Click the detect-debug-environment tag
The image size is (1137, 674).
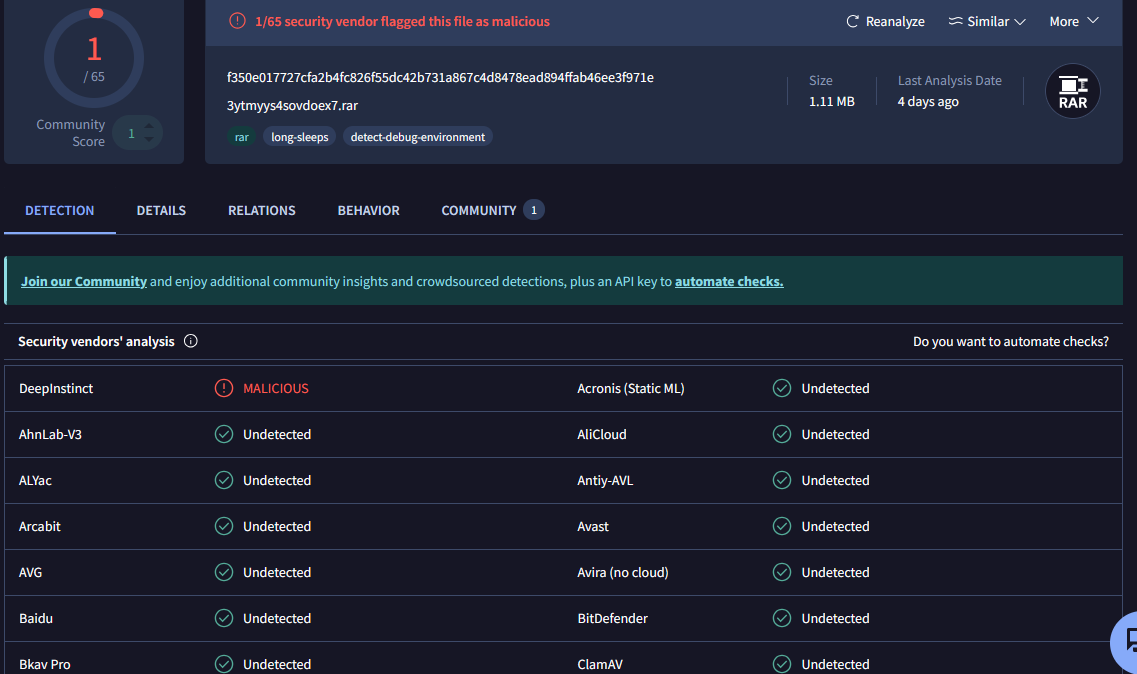[x=418, y=137]
